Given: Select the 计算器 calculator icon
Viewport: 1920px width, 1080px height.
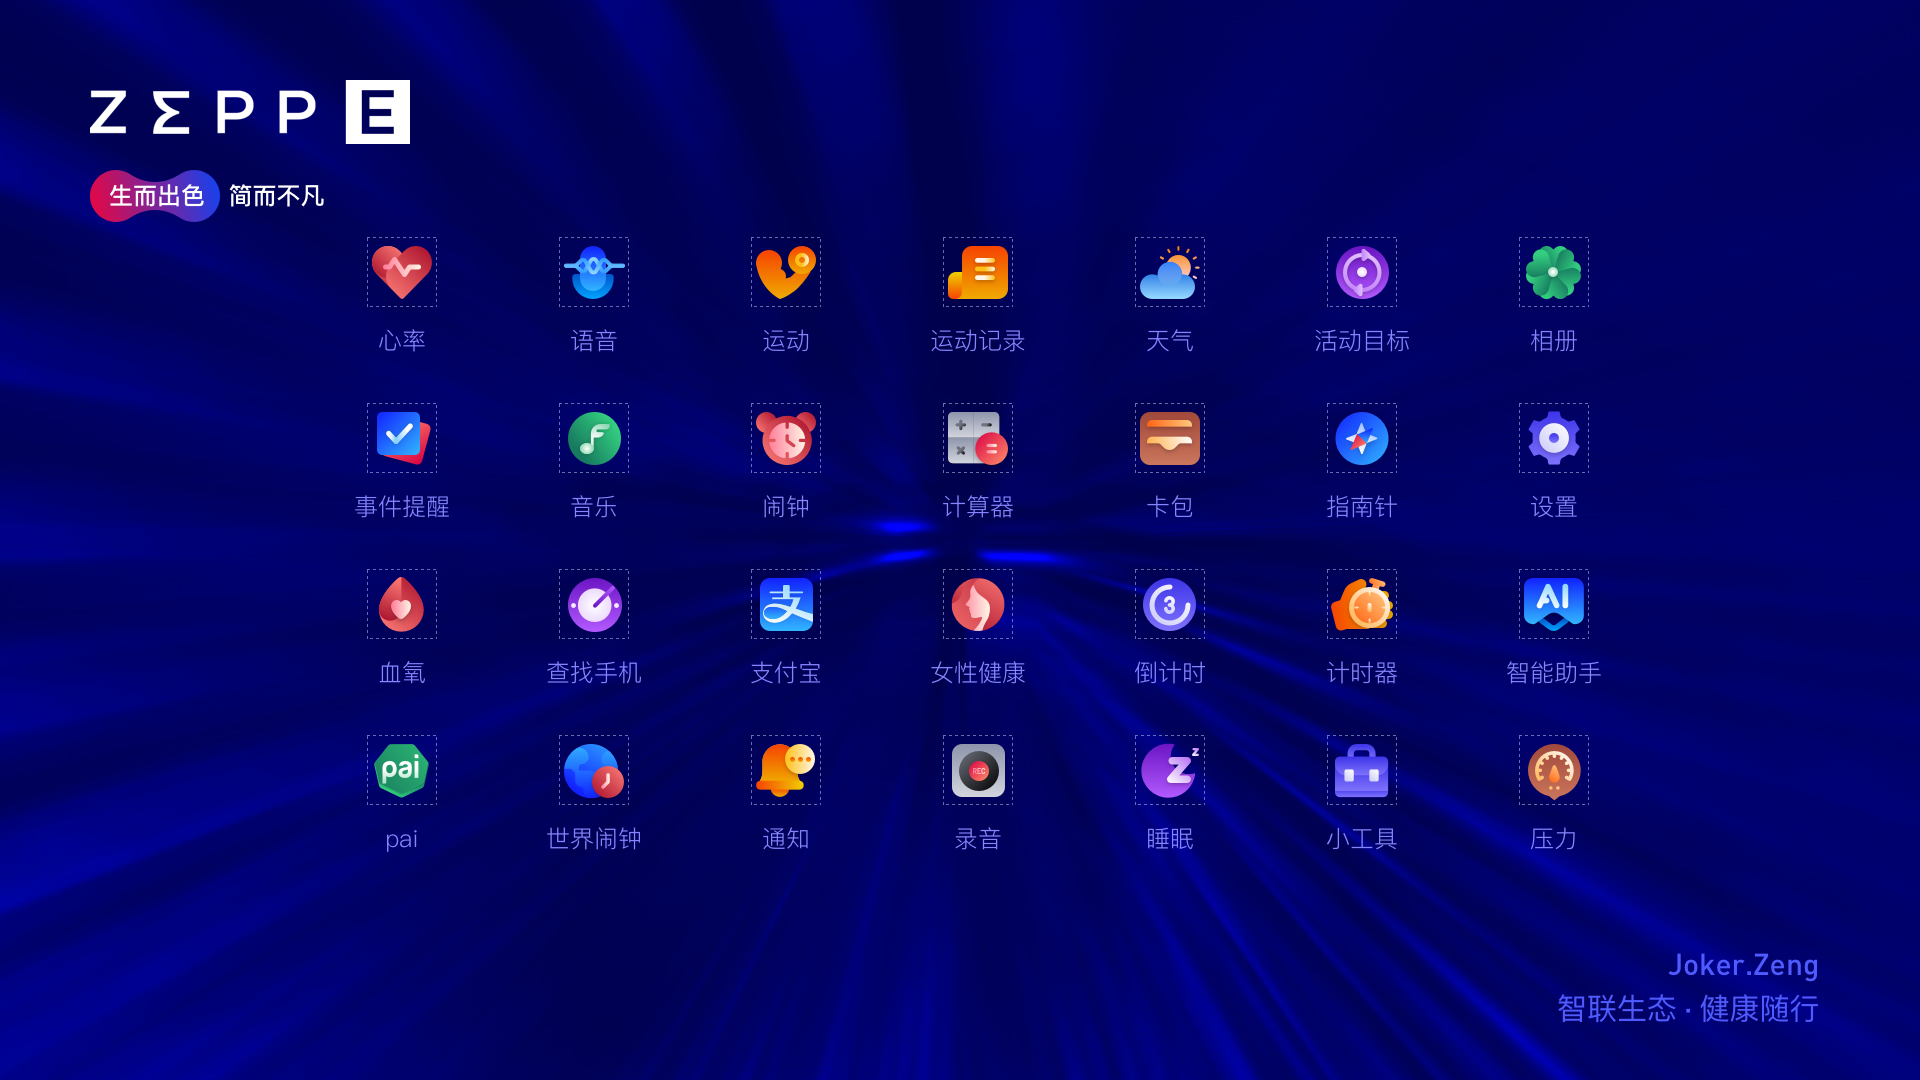Looking at the screenshot, I should click(978, 438).
